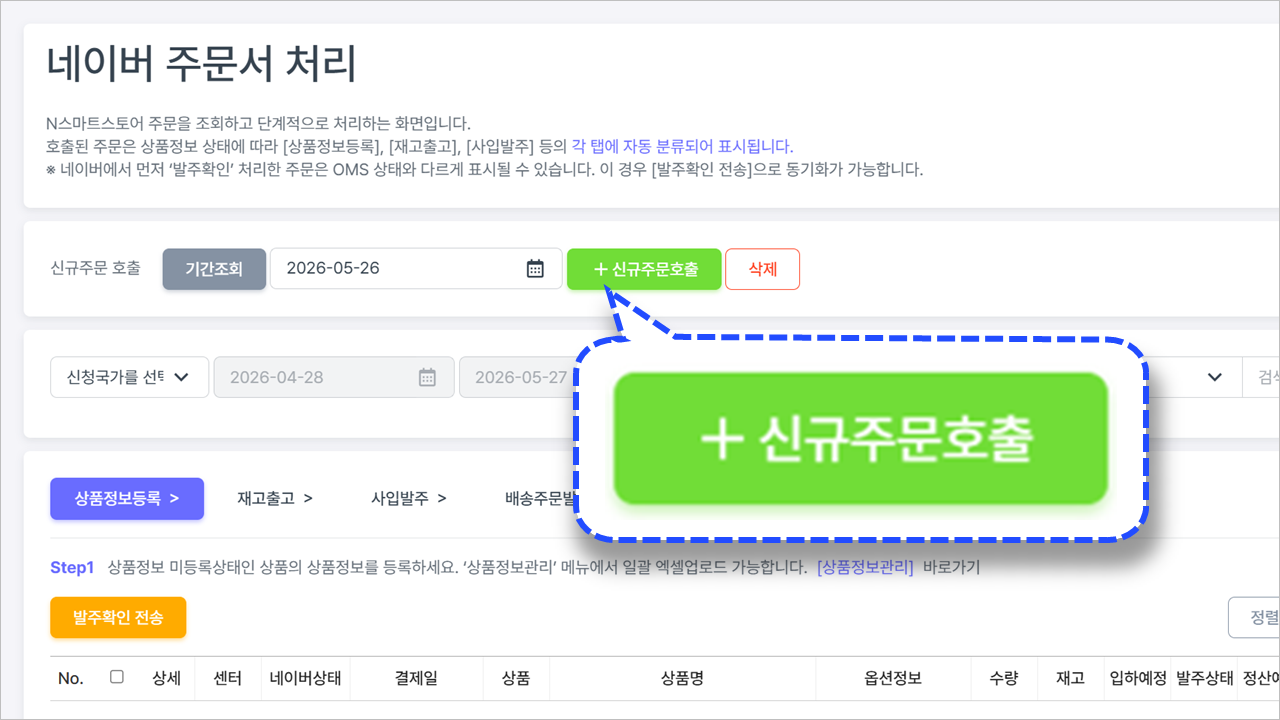Switch to the 사입발주 tab

pyautogui.click(x=408, y=498)
